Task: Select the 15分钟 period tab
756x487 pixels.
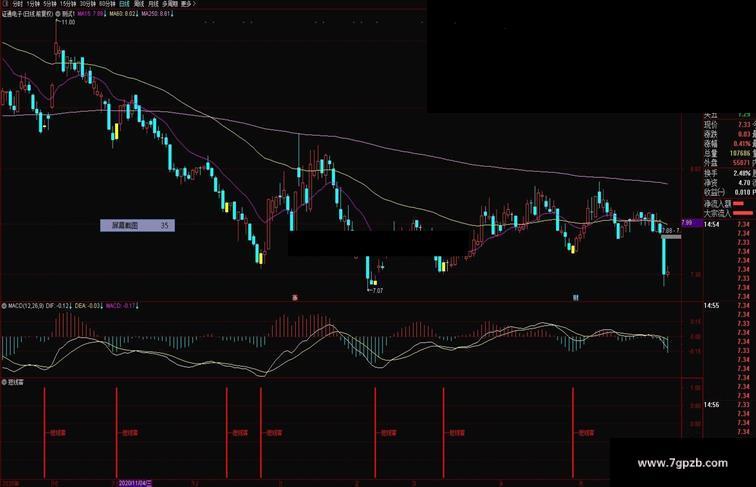Action: click(68, 4)
